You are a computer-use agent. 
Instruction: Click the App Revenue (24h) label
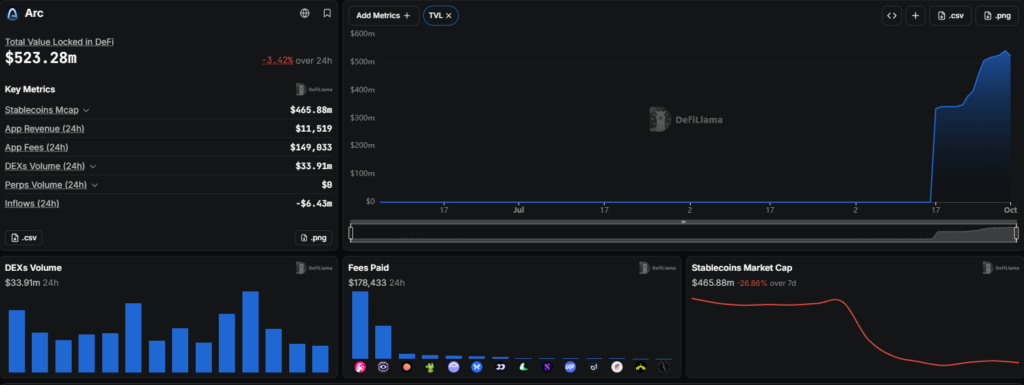point(44,129)
